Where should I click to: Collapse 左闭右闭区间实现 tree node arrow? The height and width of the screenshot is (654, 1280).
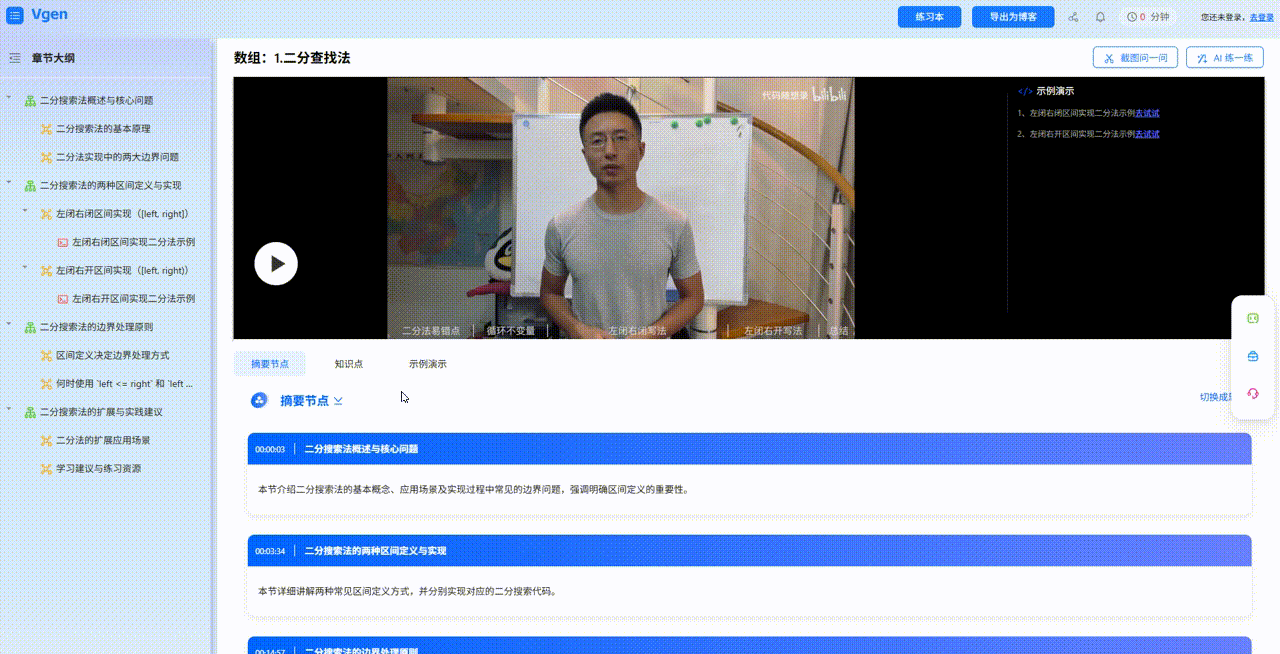[25, 212]
